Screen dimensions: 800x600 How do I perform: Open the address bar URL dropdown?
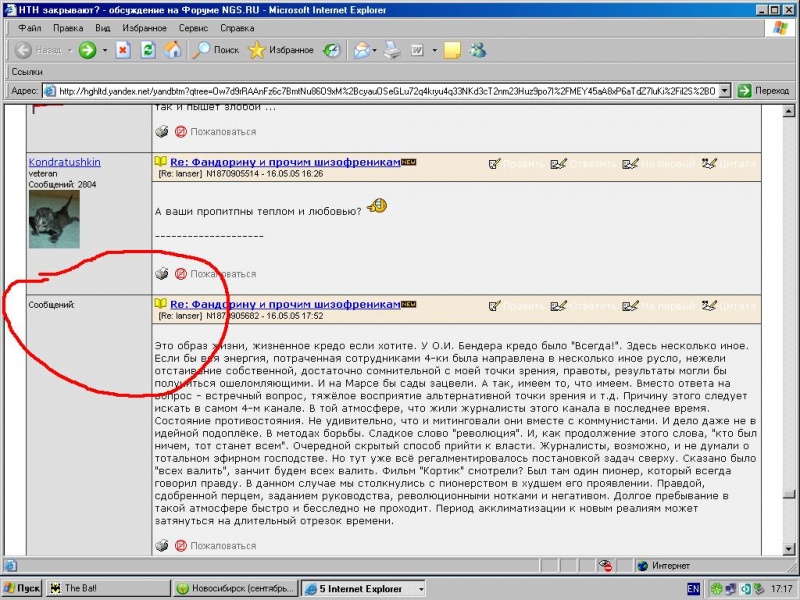725,91
